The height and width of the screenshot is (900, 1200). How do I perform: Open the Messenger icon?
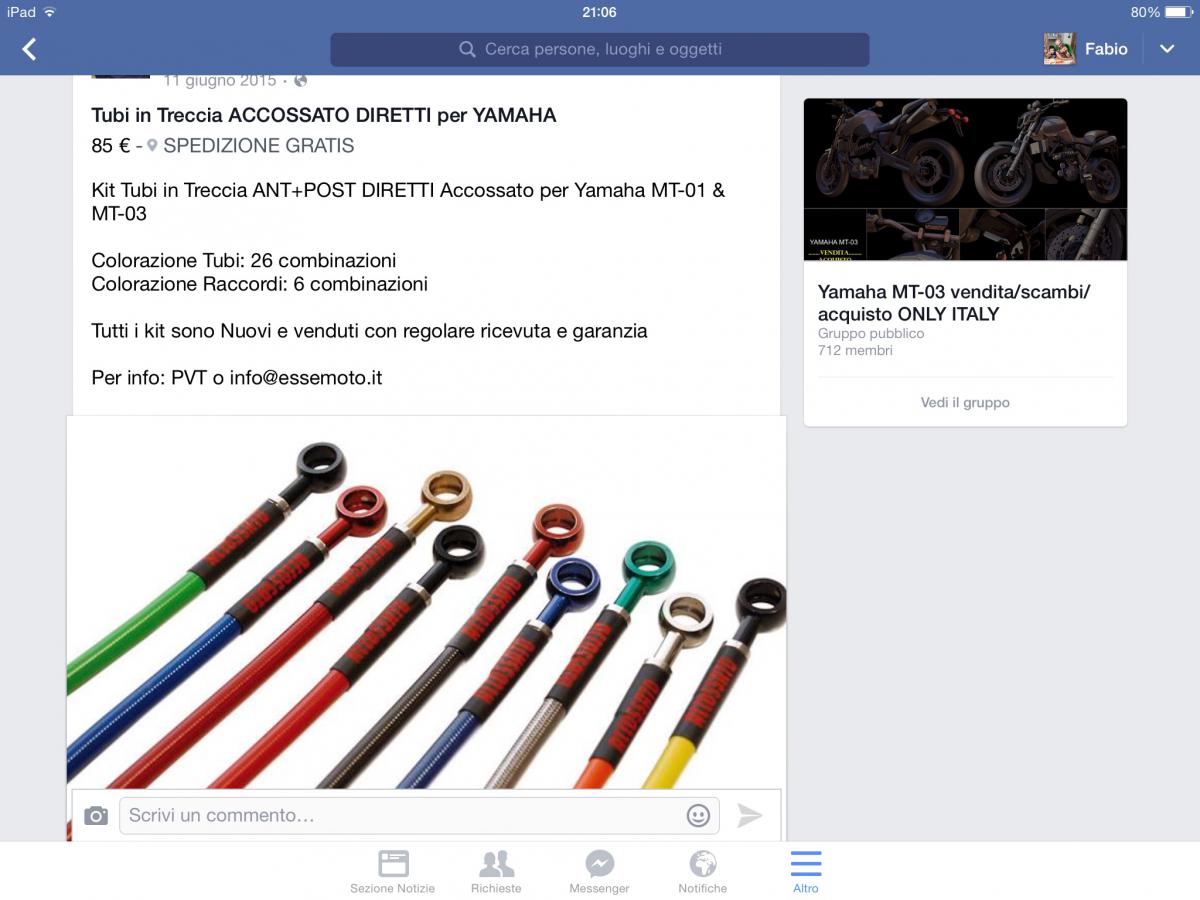599,872
